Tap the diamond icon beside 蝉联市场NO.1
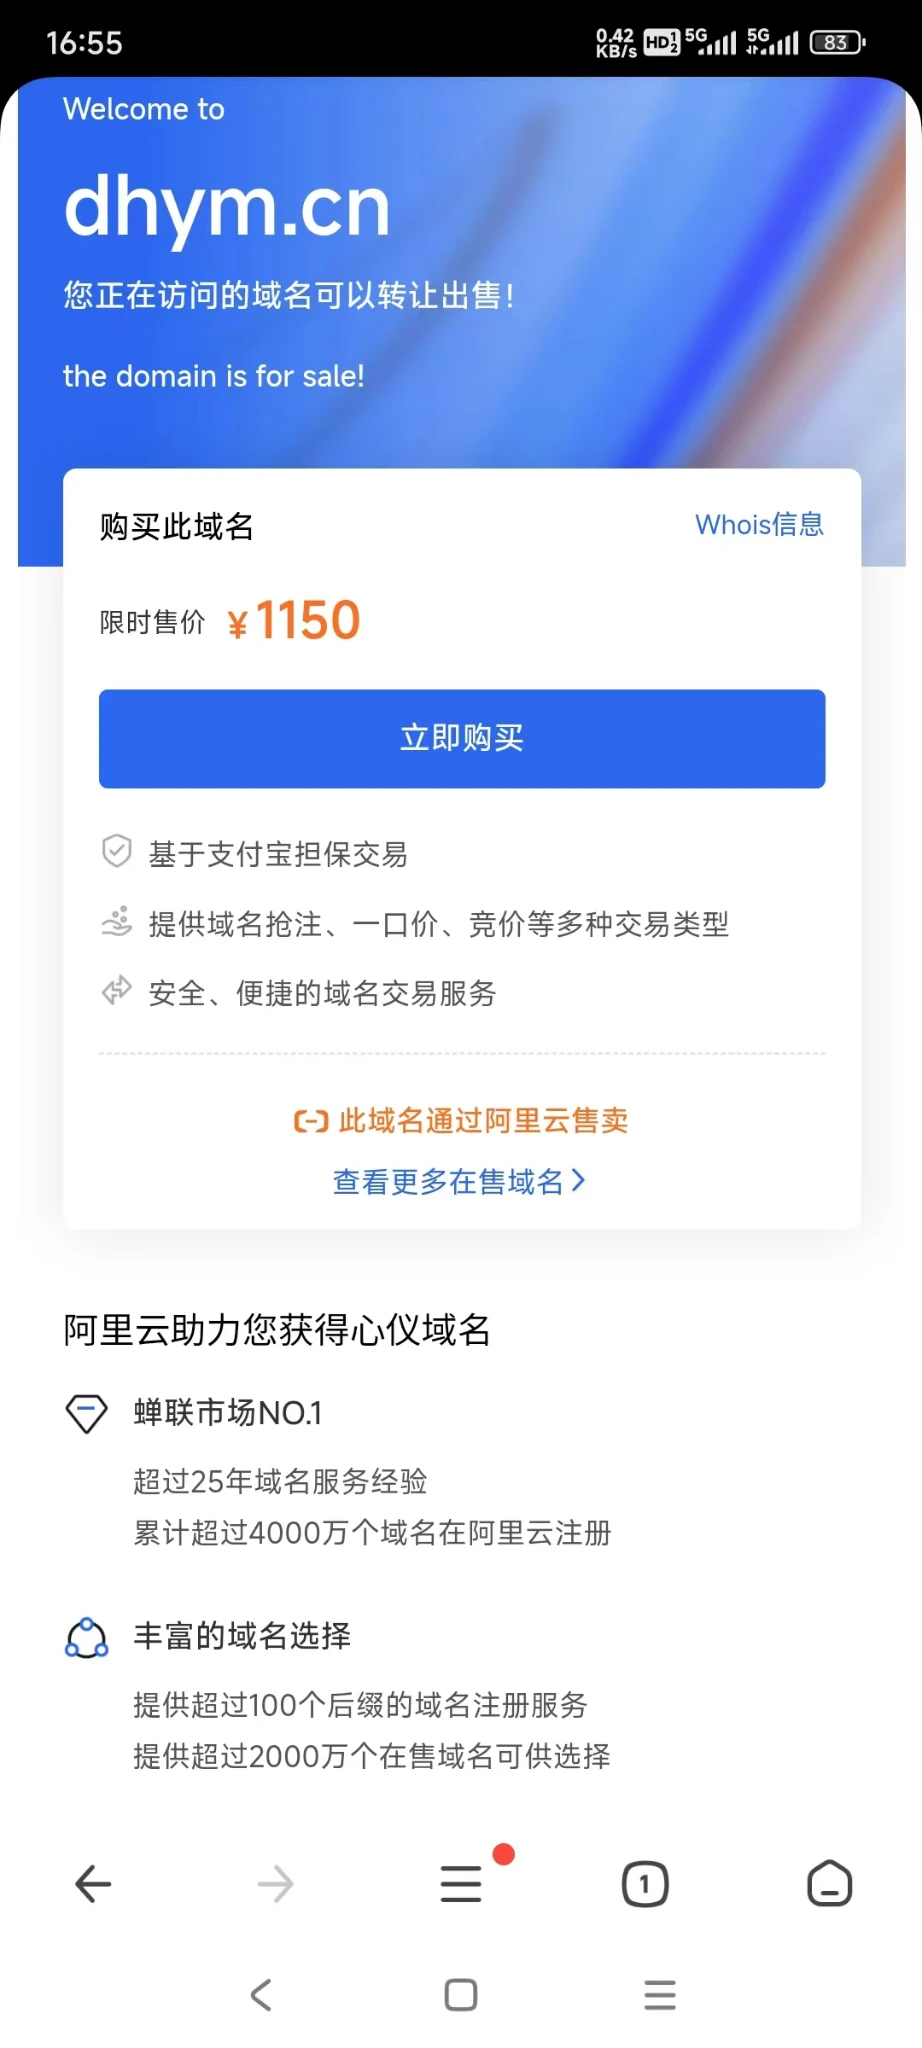 (x=86, y=1413)
